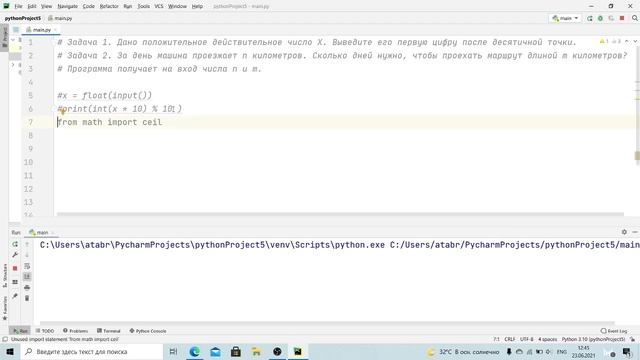Viewport: 640px width, 360px height.
Task: Open the View menu
Action: [x=47, y=6]
